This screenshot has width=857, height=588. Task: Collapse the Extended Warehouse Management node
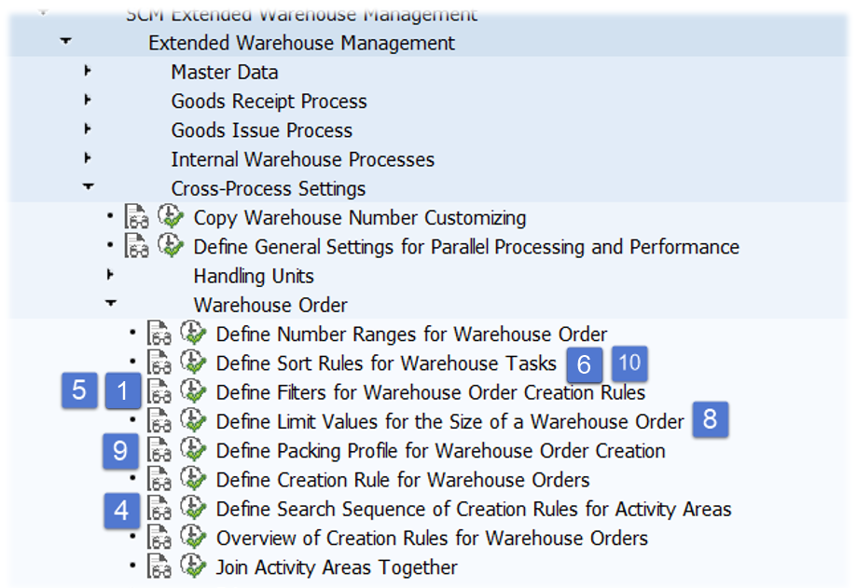[66, 41]
